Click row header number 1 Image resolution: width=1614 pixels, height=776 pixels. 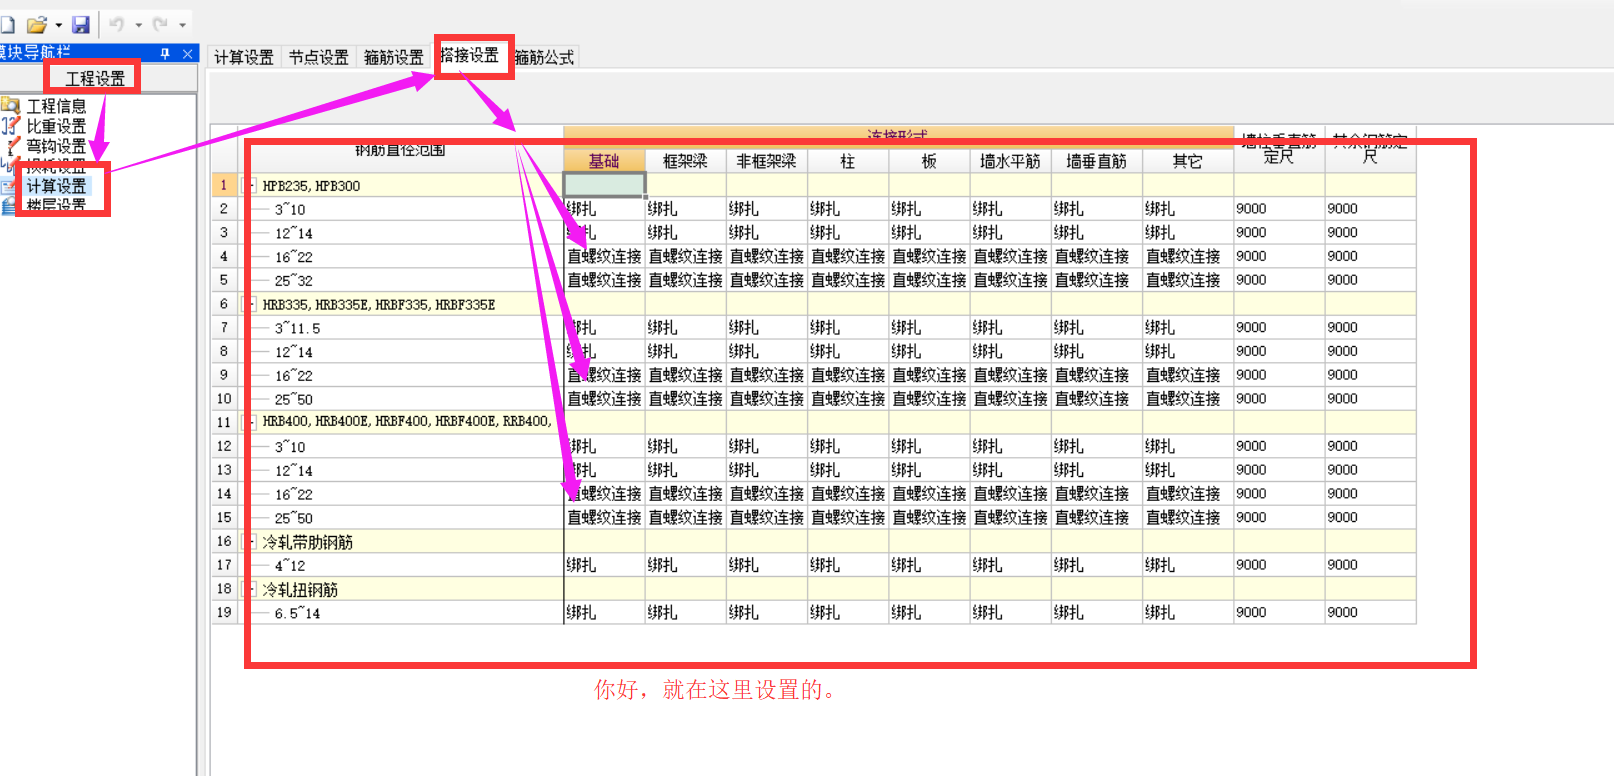pos(224,185)
